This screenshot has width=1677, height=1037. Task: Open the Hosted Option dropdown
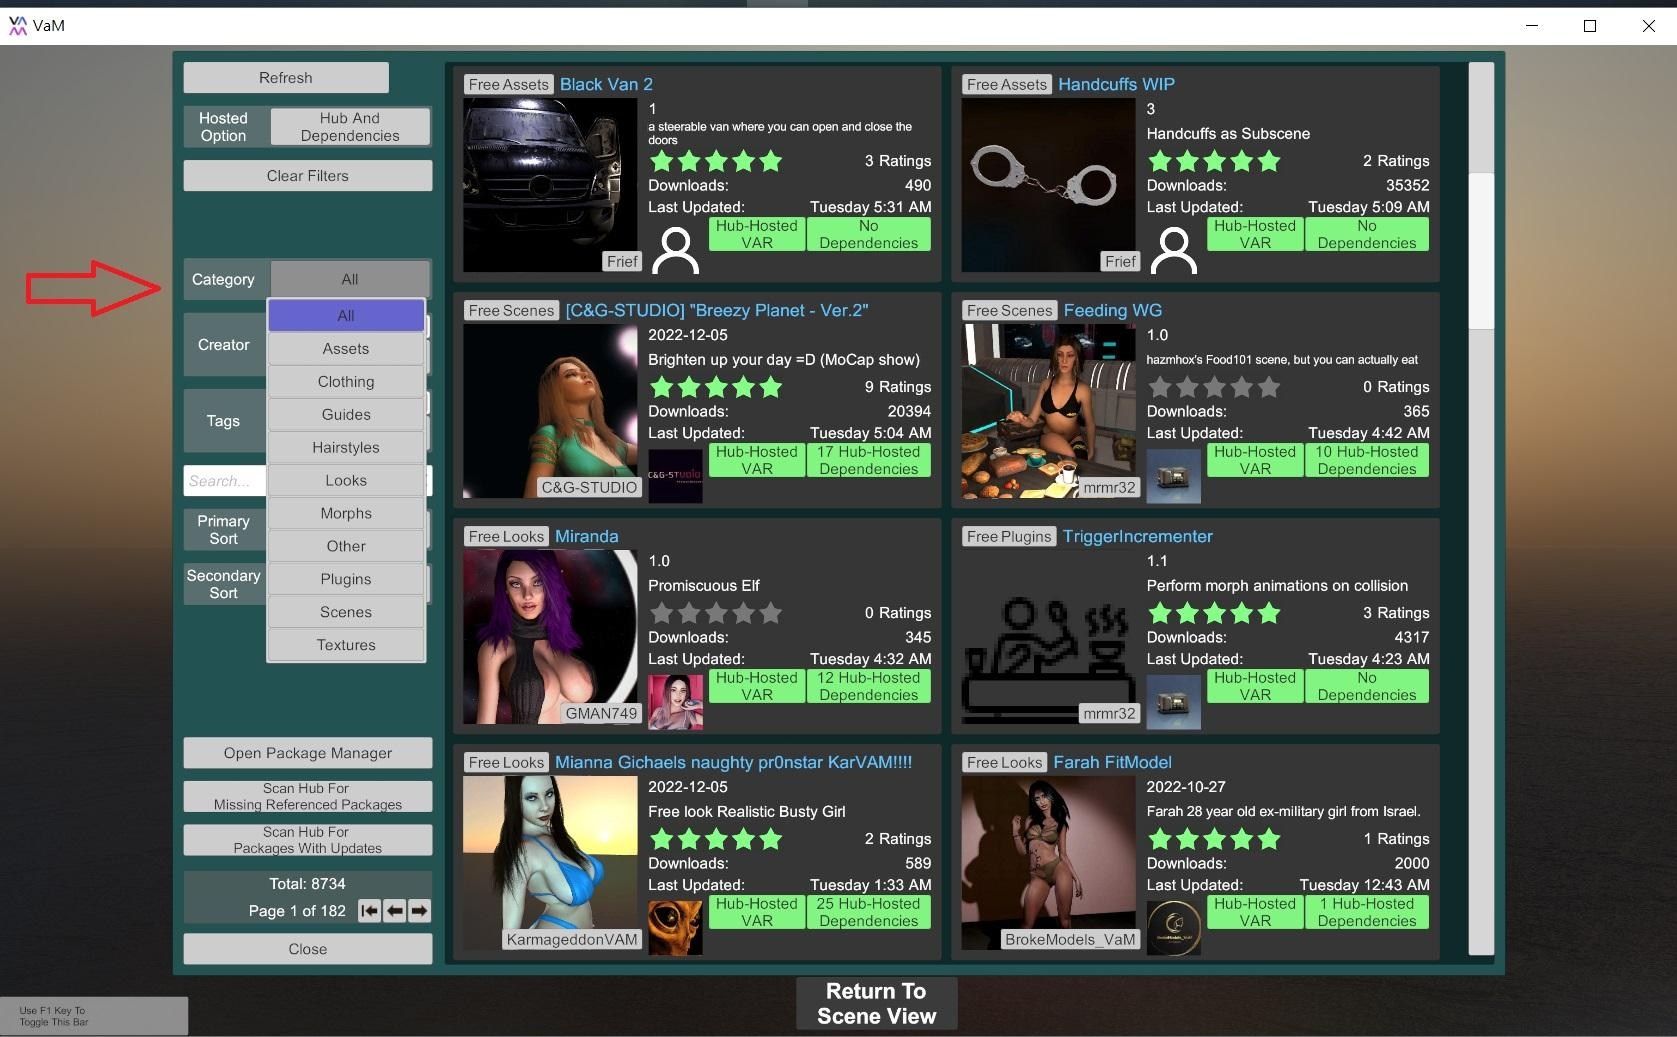tap(350, 127)
